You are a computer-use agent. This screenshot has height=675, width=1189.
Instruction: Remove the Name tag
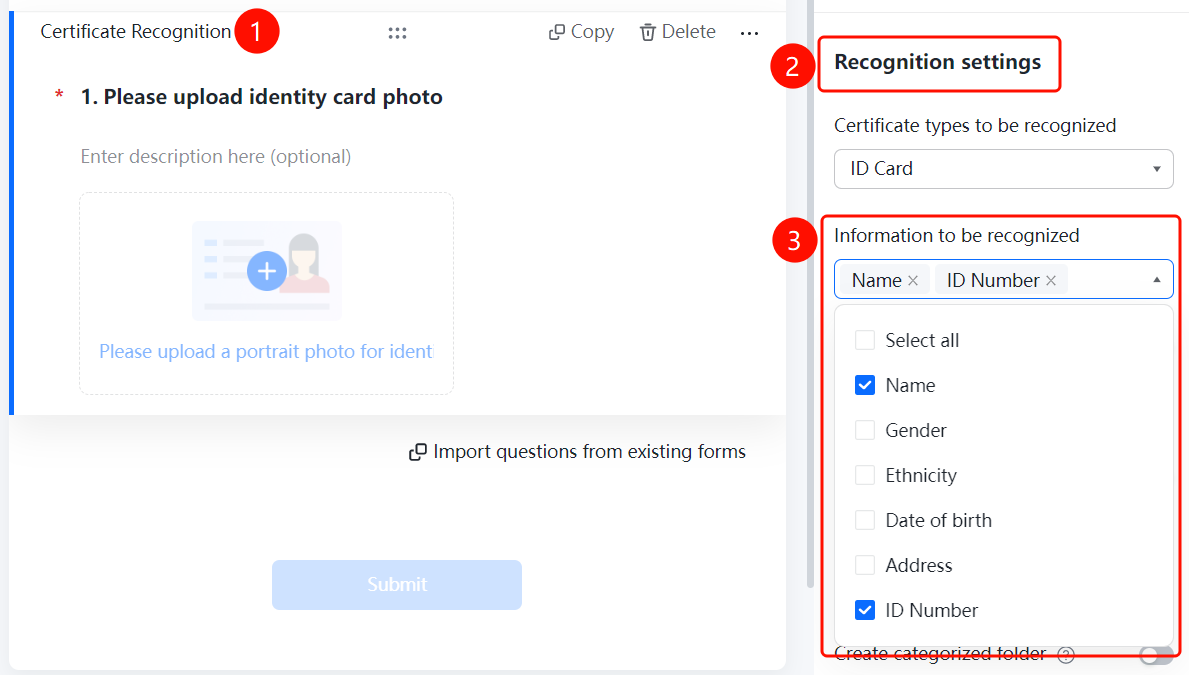point(913,281)
